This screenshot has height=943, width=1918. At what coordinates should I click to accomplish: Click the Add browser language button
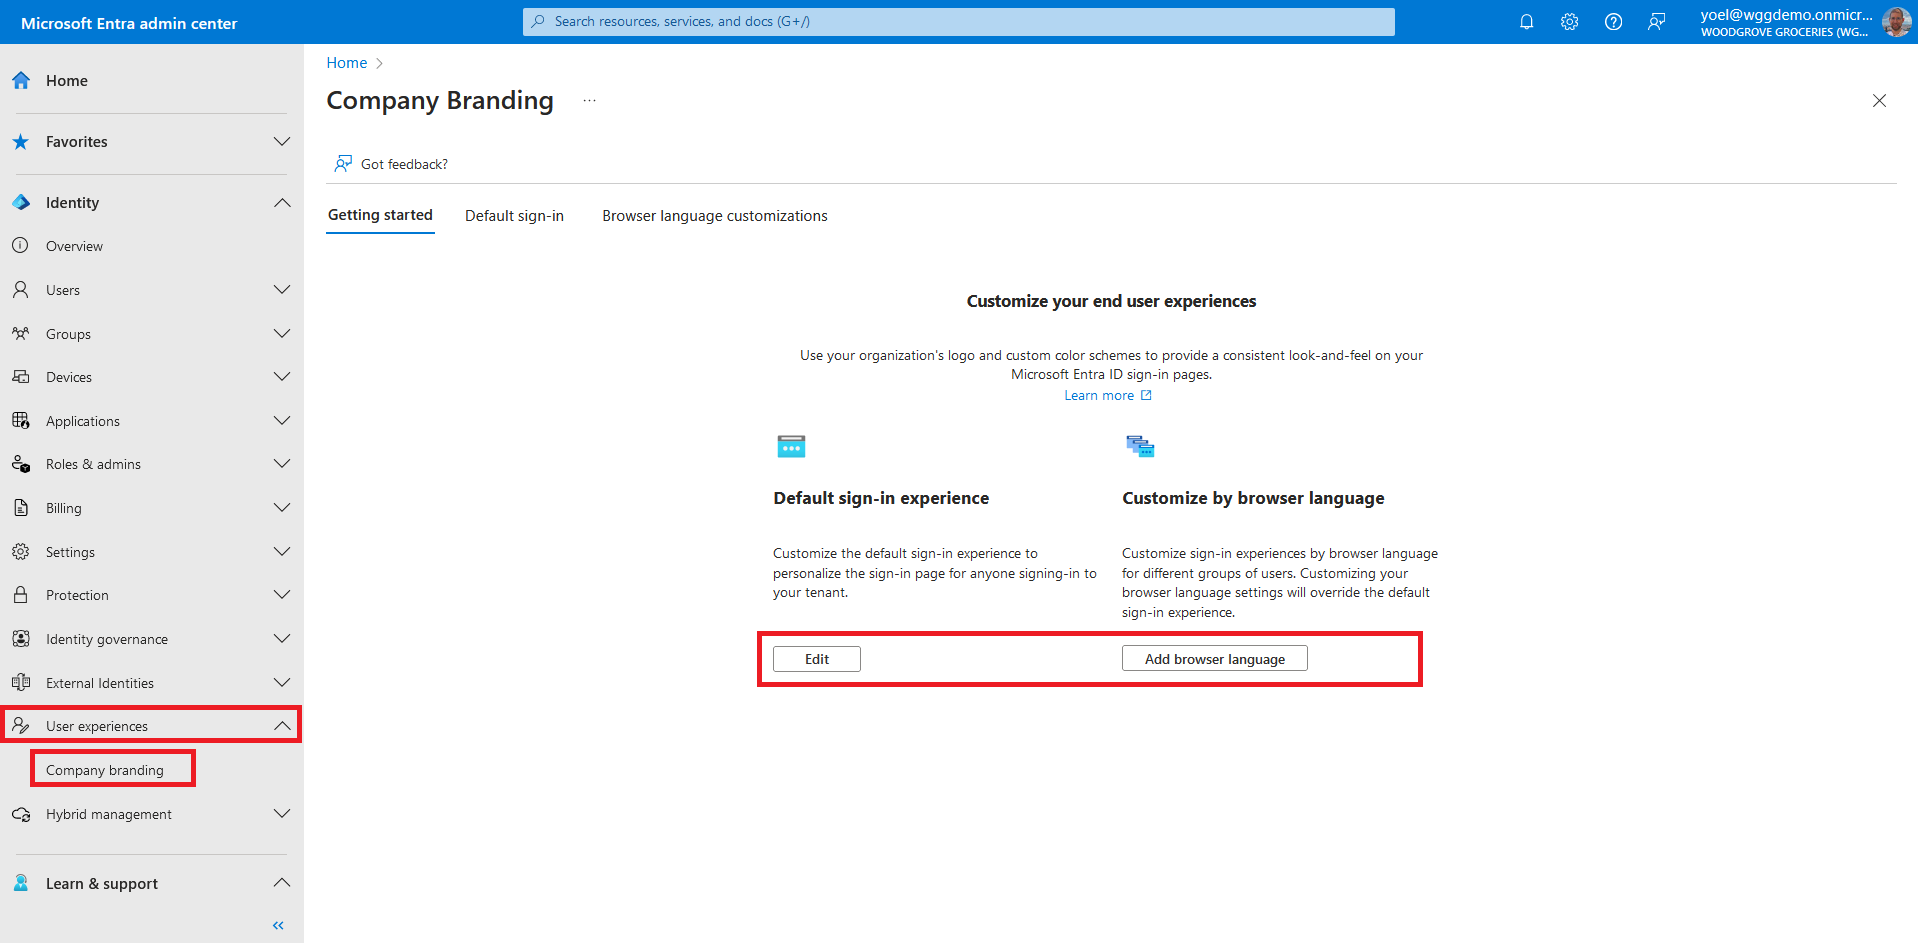[x=1214, y=659]
